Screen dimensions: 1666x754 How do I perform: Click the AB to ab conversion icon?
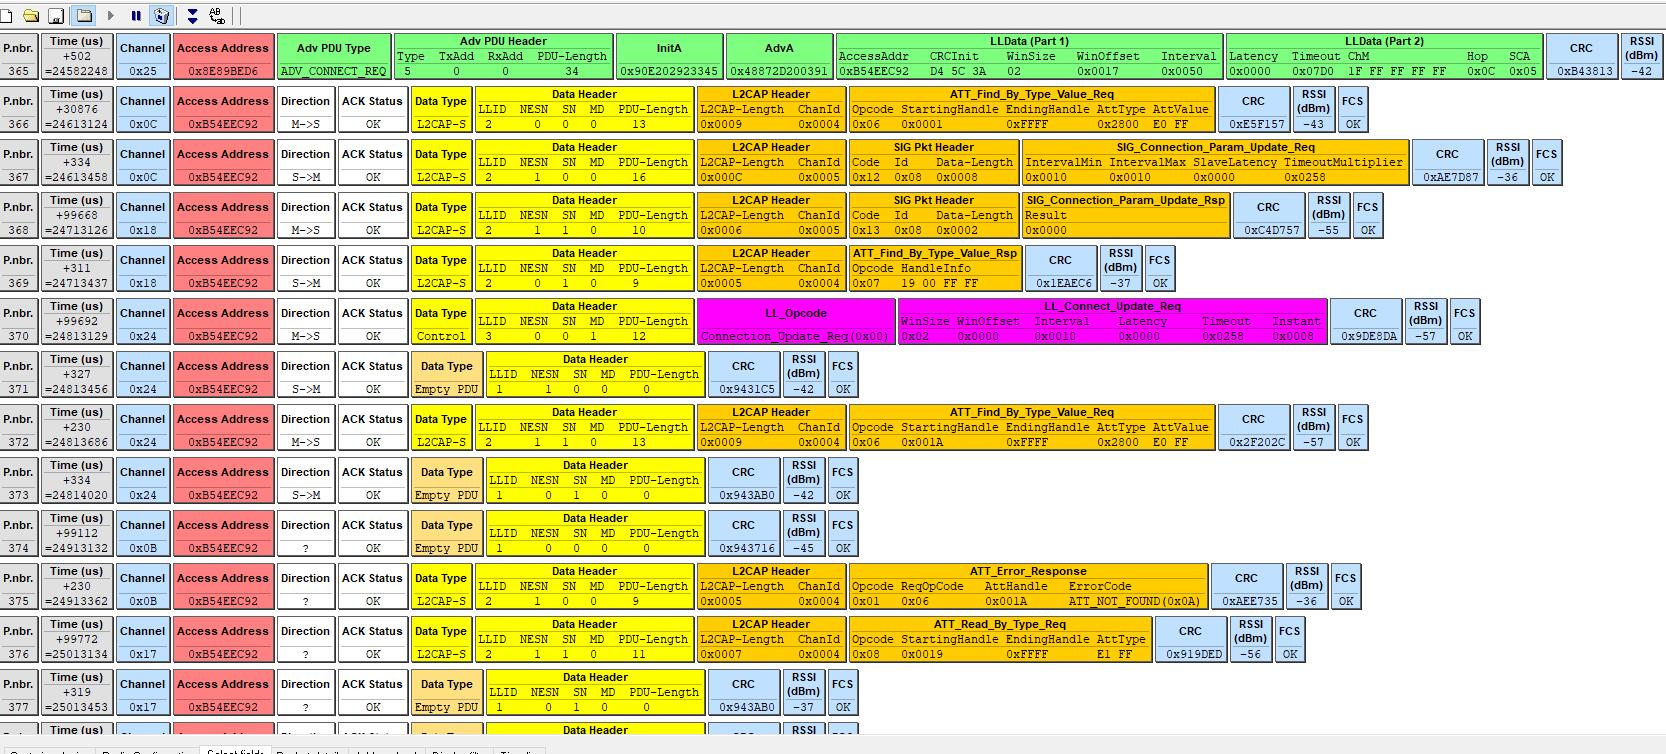(x=217, y=16)
